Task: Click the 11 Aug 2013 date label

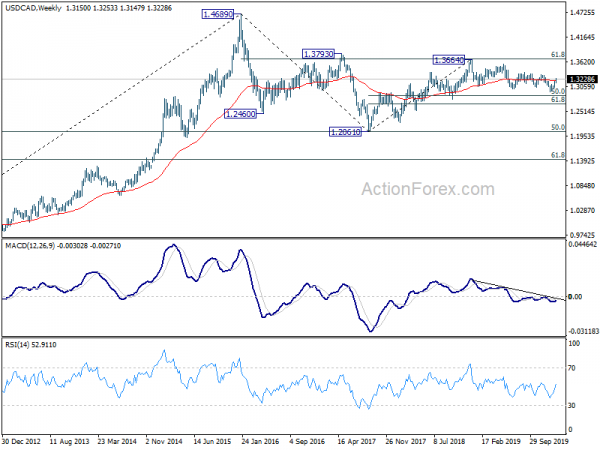Action: (69, 441)
